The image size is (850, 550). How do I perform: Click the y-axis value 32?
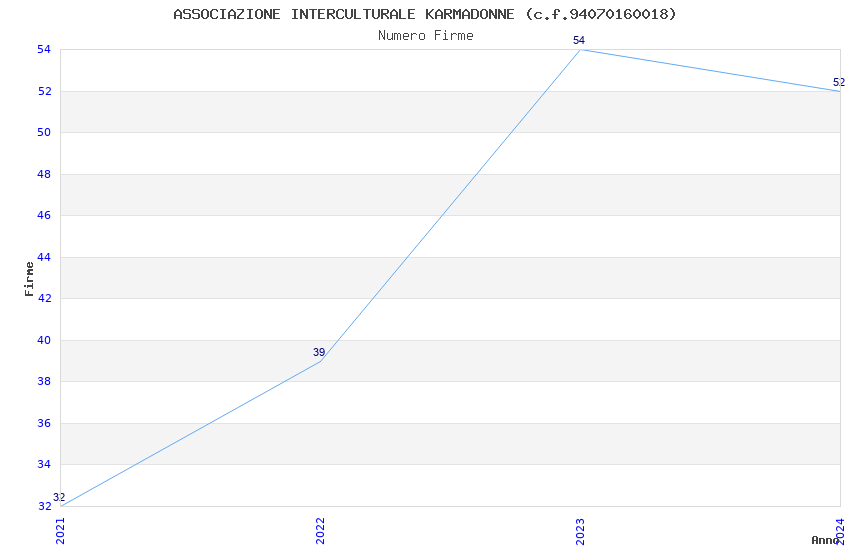pyautogui.click(x=44, y=506)
